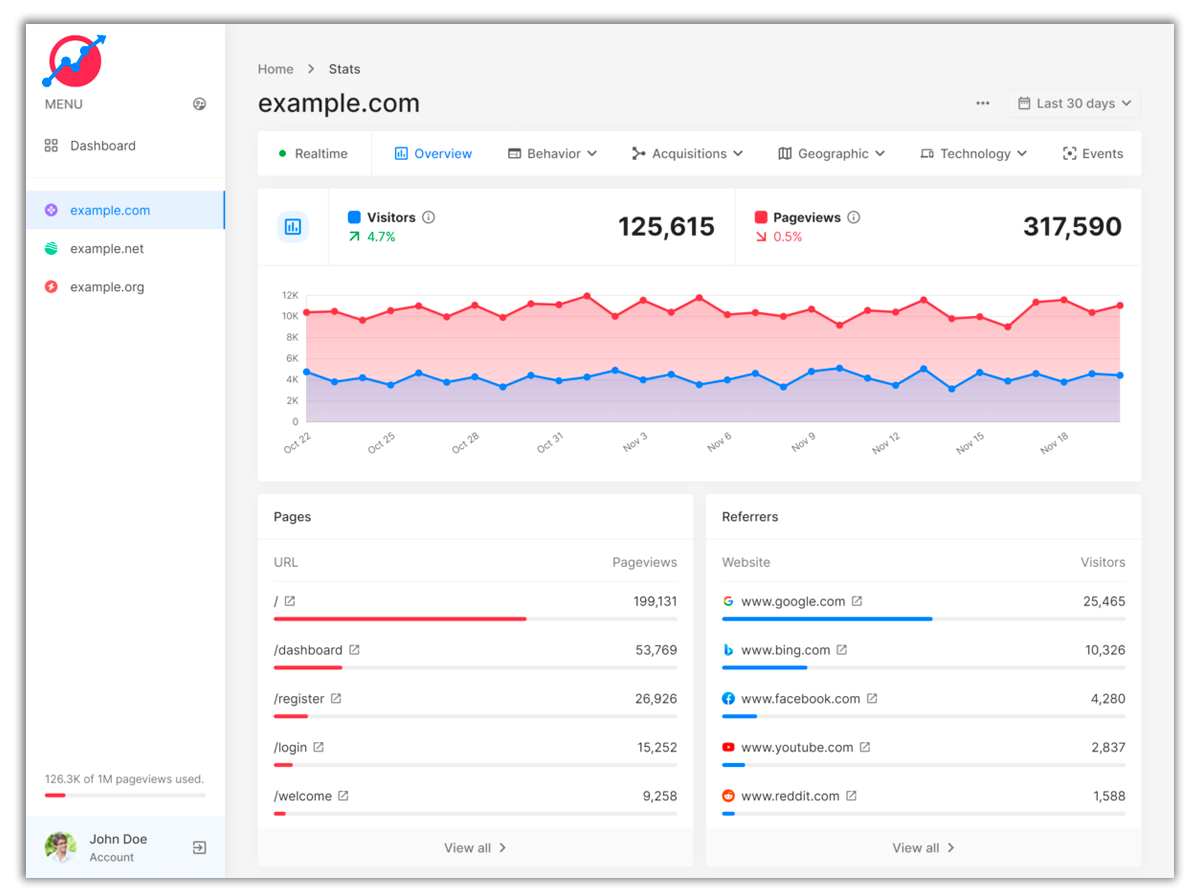The width and height of the screenshot is (1200, 892).
Task: Switch to example.org site
Action: pos(125,287)
